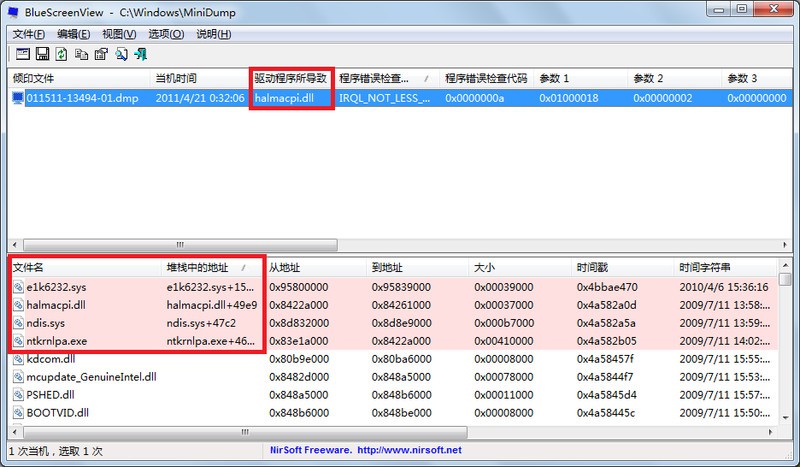Click the Advanced Options toolbar icon

tap(21, 54)
